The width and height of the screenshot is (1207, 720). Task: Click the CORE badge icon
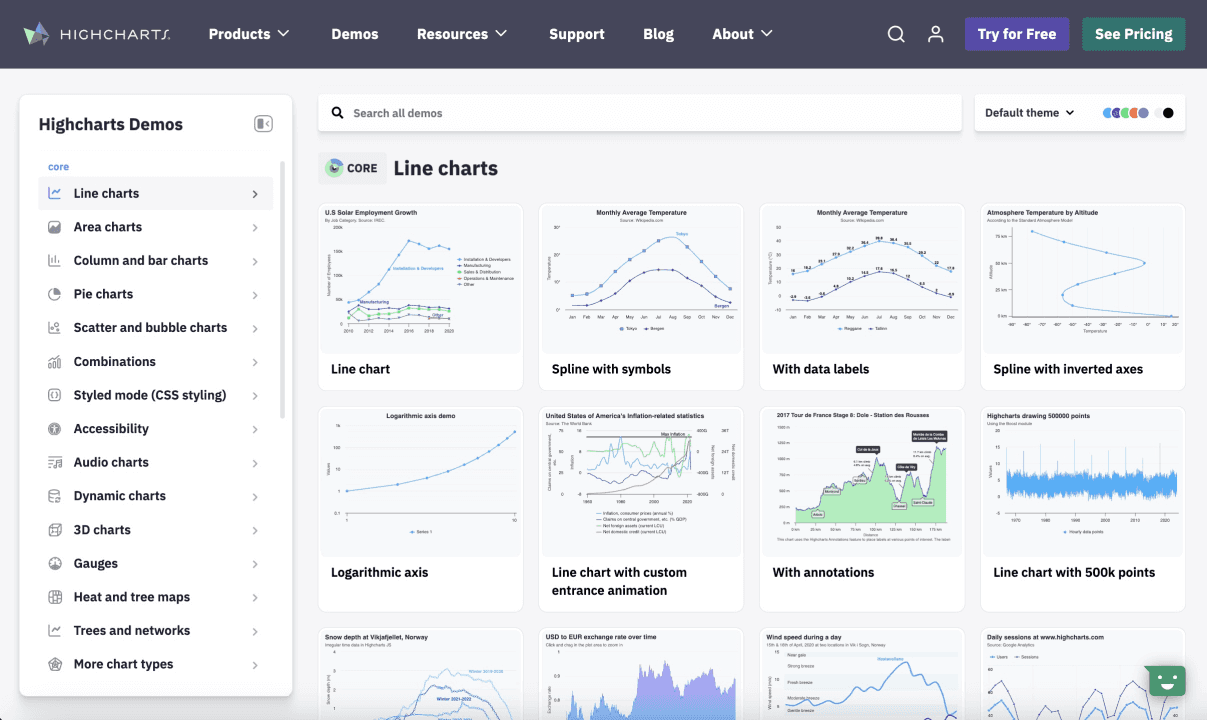[333, 168]
